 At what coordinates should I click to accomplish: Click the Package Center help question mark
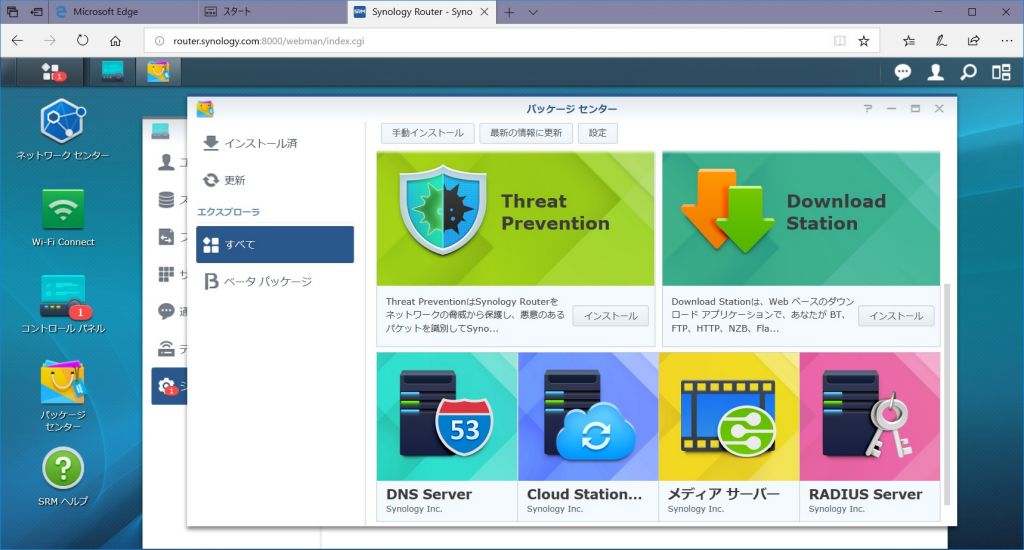[x=867, y=108]
